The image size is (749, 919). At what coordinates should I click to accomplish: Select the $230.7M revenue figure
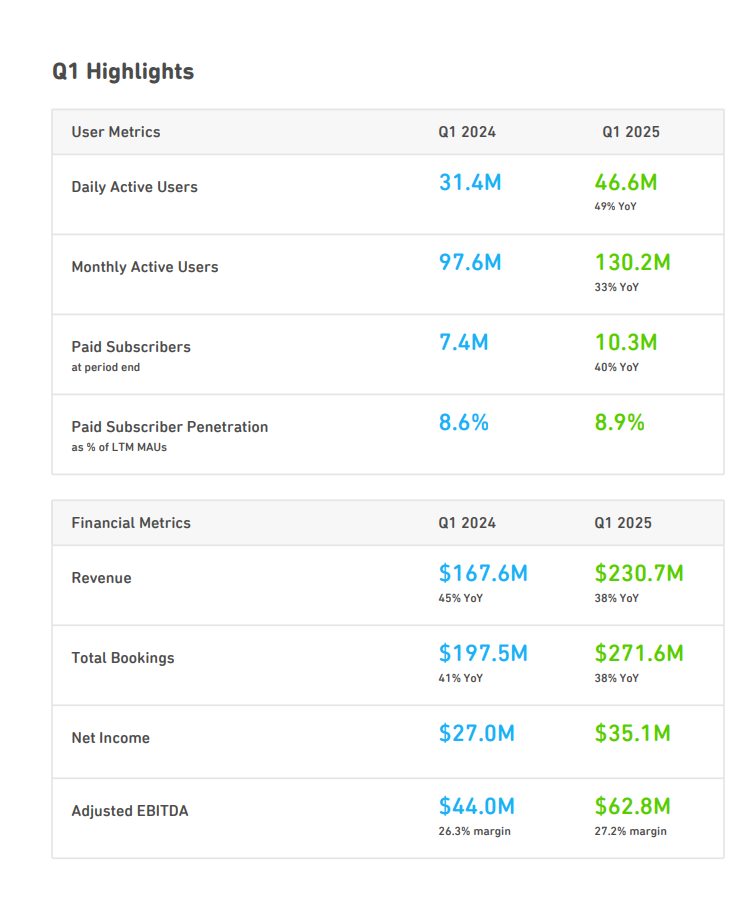point(639,573)
